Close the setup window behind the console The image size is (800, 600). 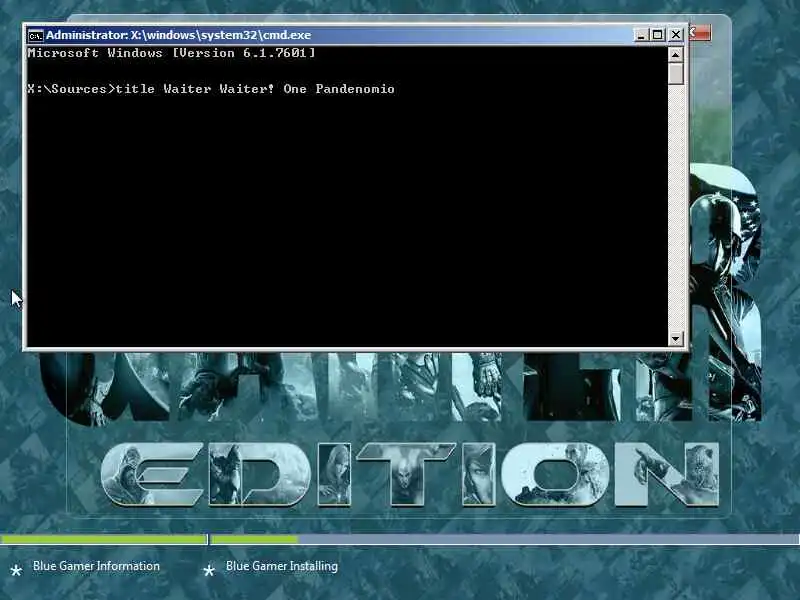(700, 33)
